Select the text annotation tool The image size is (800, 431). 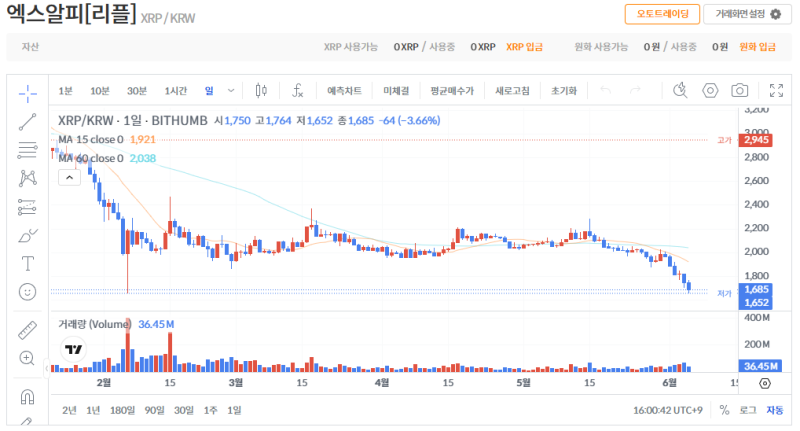tap(28, 264)
